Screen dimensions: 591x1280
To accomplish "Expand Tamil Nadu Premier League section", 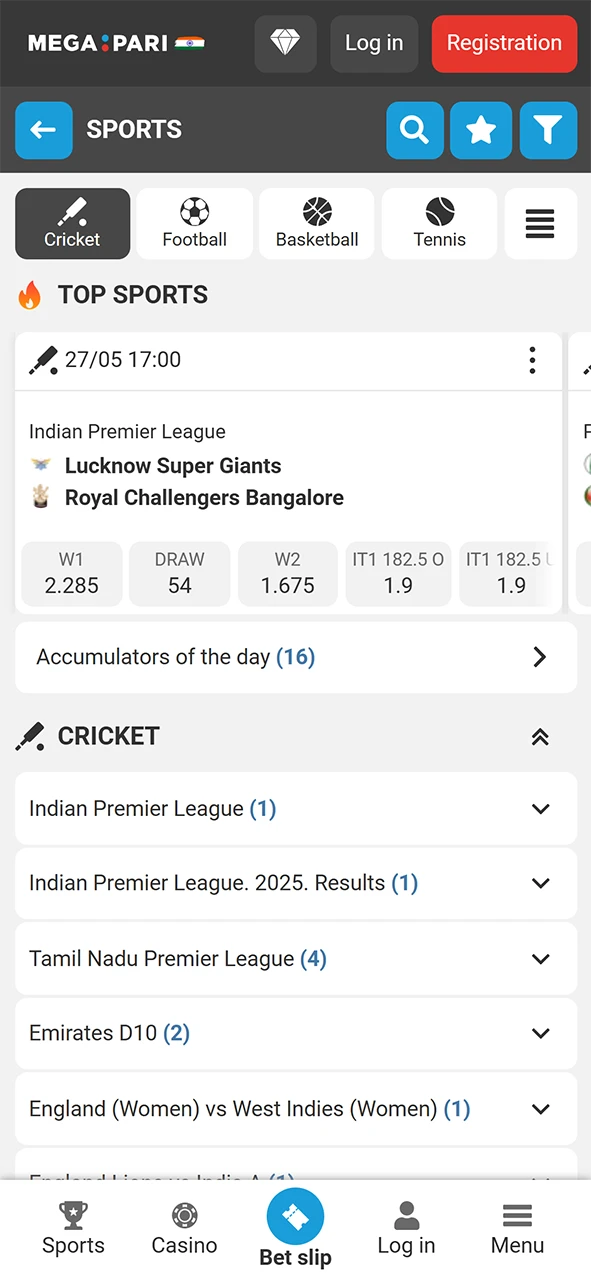I will coord(296,958).
